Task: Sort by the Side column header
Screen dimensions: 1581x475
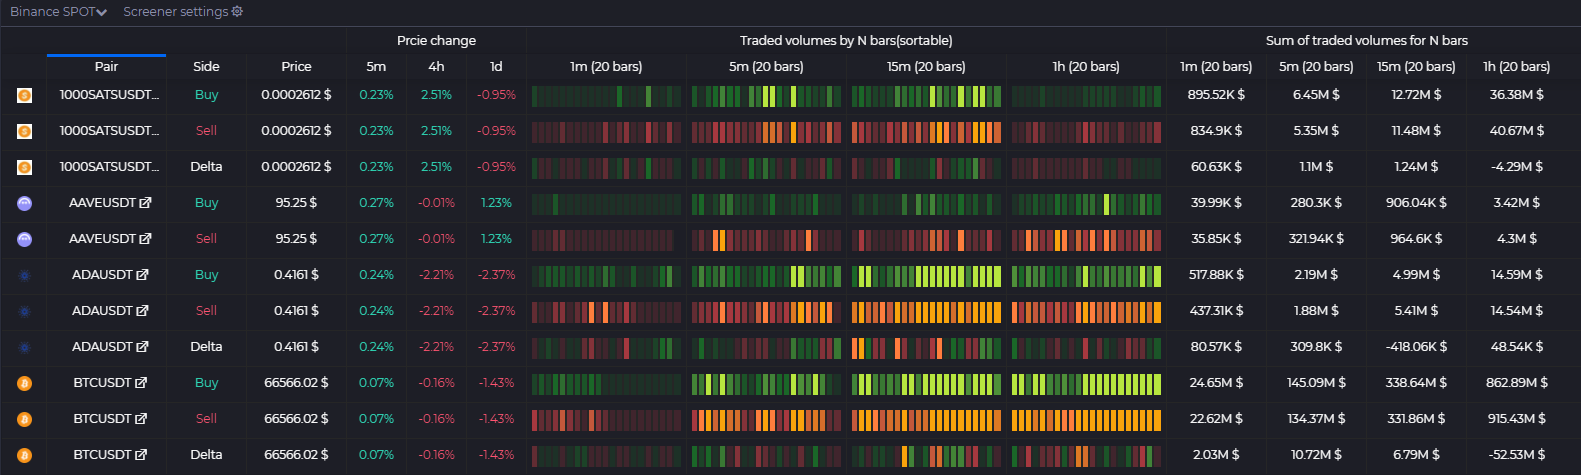Action: point(206,67)
